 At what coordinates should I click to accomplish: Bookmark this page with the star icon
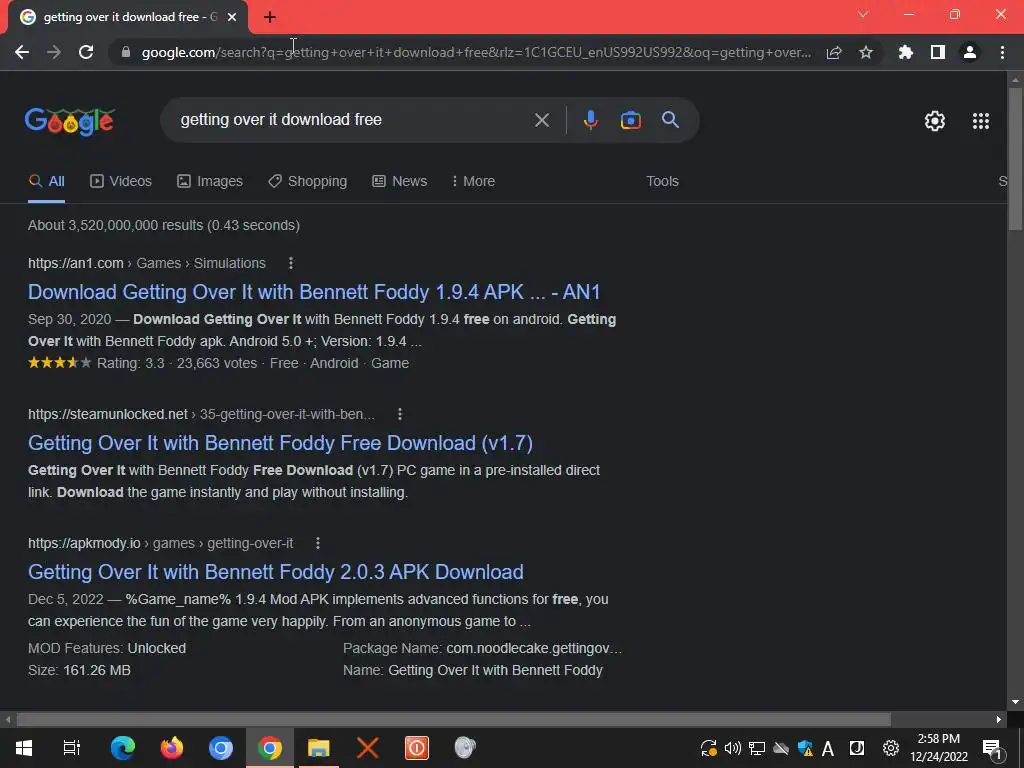click(x=866, y=52)
